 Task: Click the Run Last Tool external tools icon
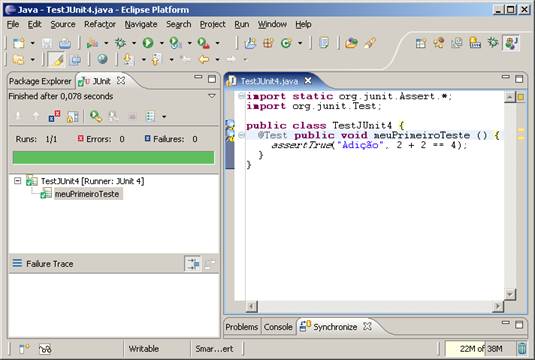click(x=204, y=43)
